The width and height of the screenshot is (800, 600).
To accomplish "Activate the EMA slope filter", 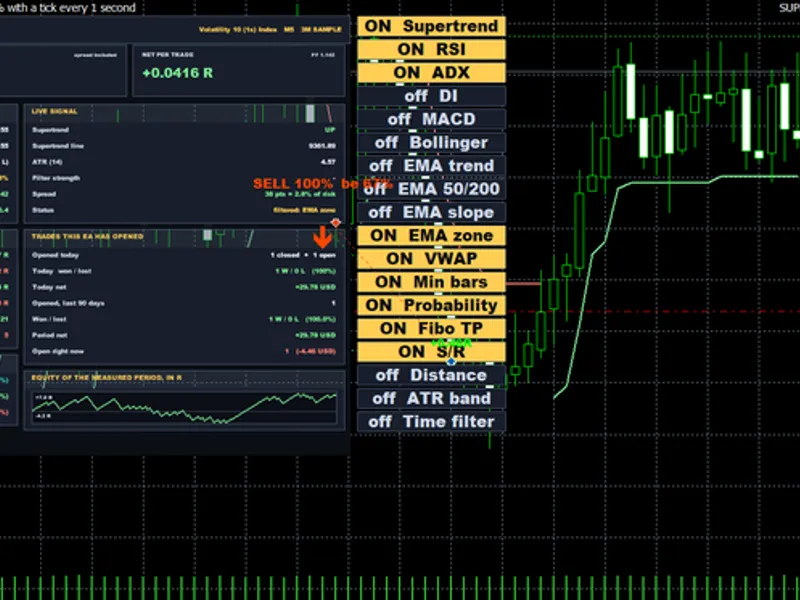I will [x=431, y=212].
